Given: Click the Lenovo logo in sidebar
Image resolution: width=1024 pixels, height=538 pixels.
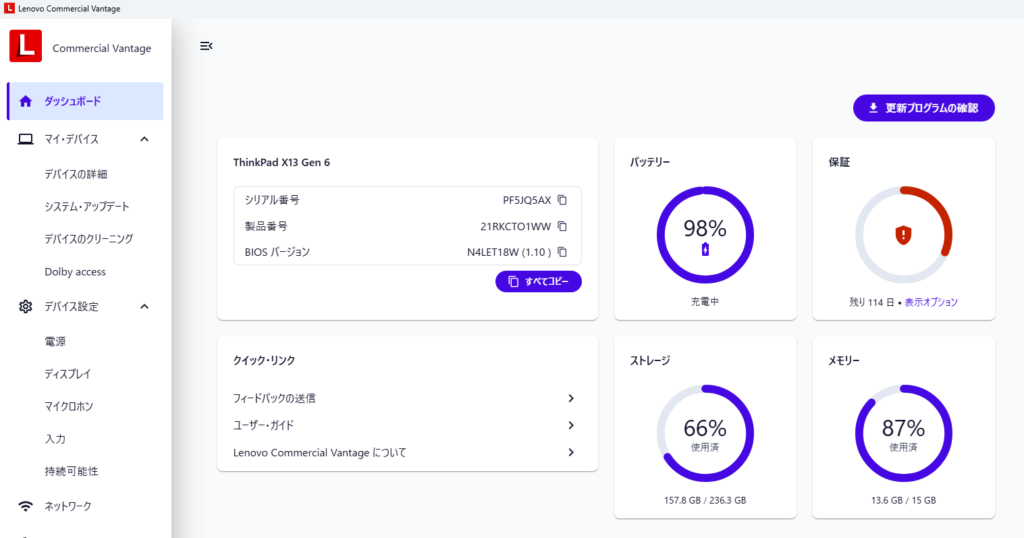Looking at the screenshot, I should 25,46.
